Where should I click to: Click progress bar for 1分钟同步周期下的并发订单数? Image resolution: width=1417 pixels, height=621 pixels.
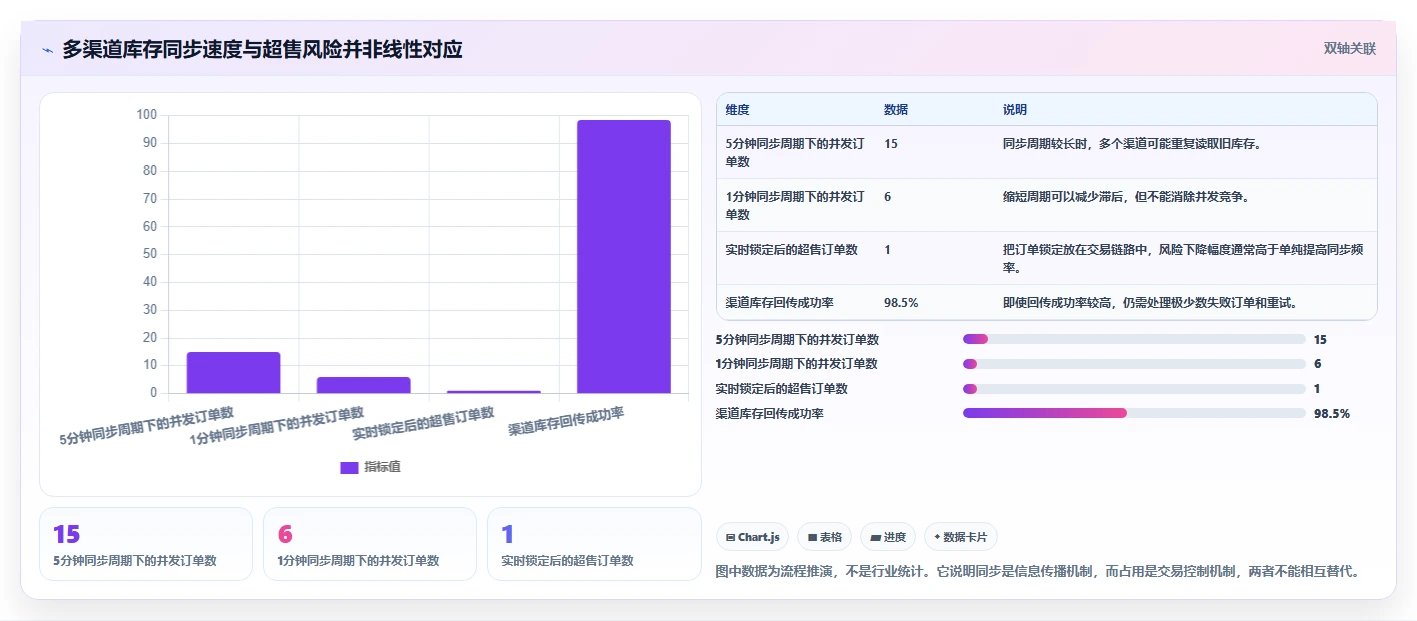click(x=1134, y=364)
